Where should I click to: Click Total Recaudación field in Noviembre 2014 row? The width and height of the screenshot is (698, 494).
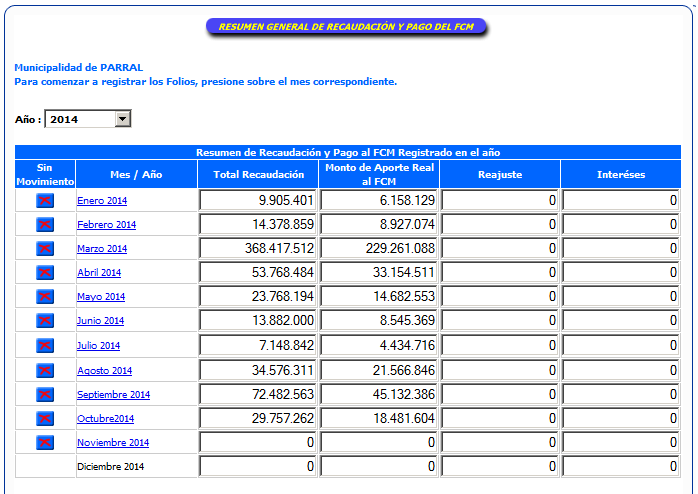pyautogui.click(x=258, y=443)
